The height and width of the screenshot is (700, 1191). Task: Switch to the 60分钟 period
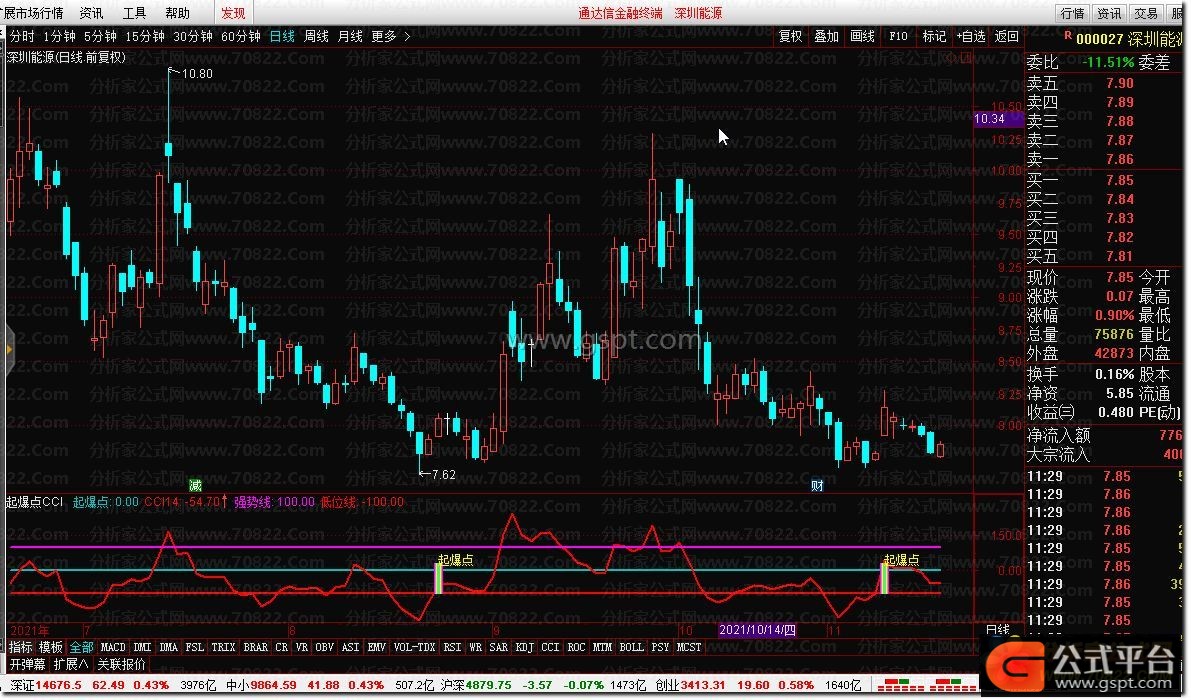coord(241,36)
